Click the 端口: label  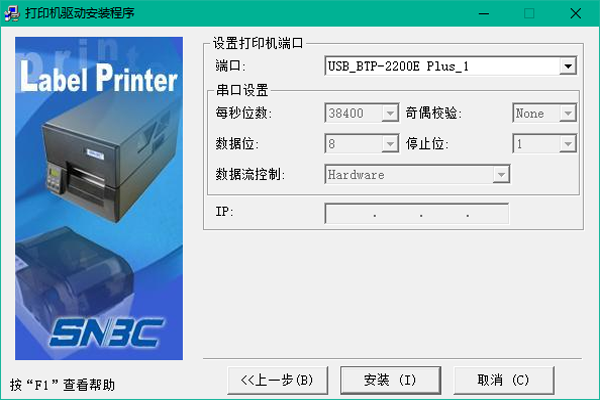(230, 66)
